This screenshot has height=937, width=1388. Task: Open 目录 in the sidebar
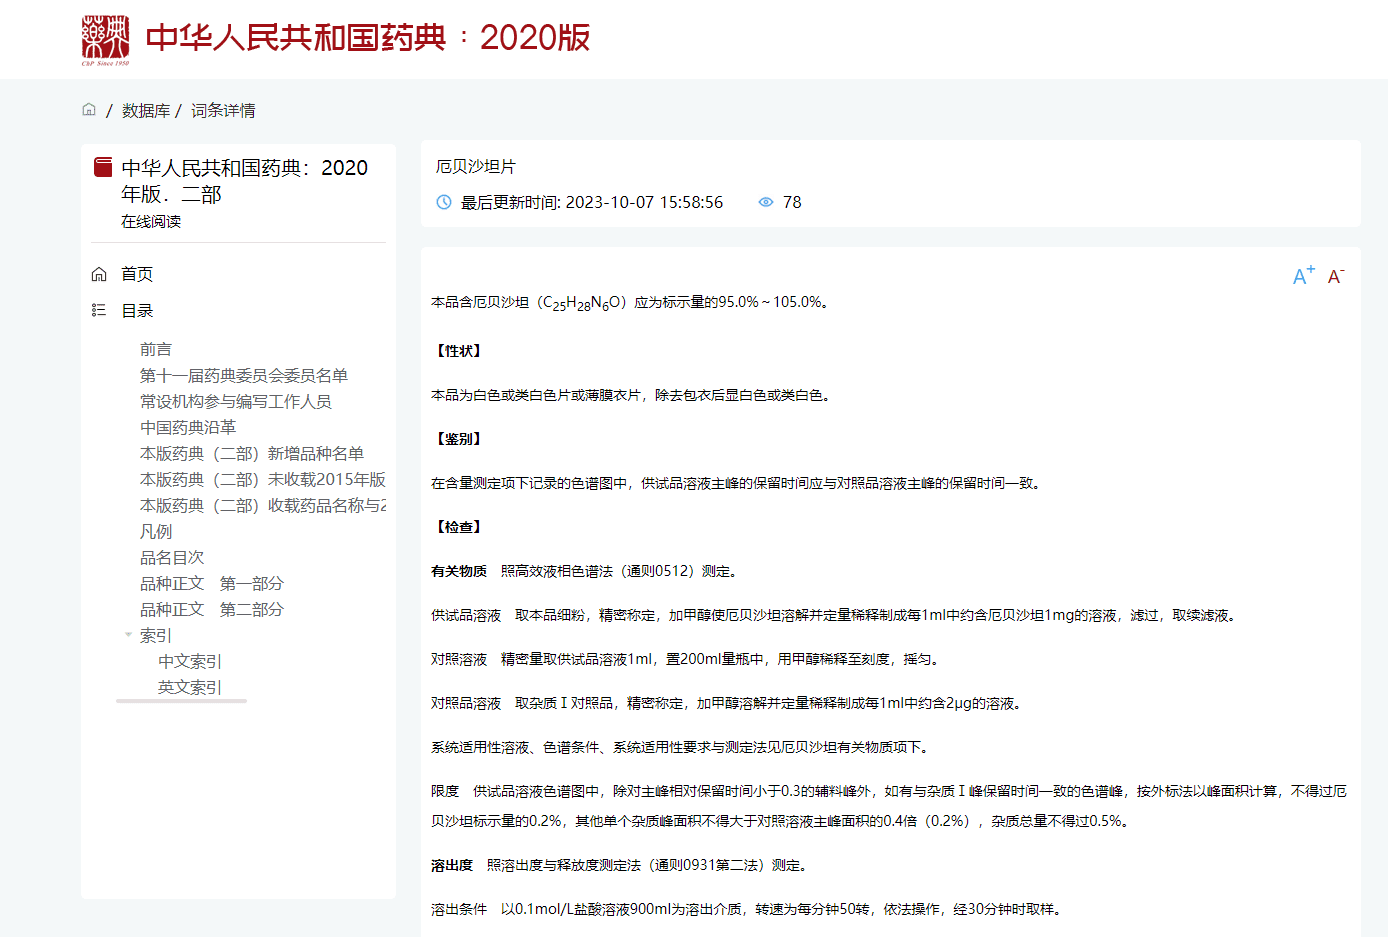click(137, 311)
